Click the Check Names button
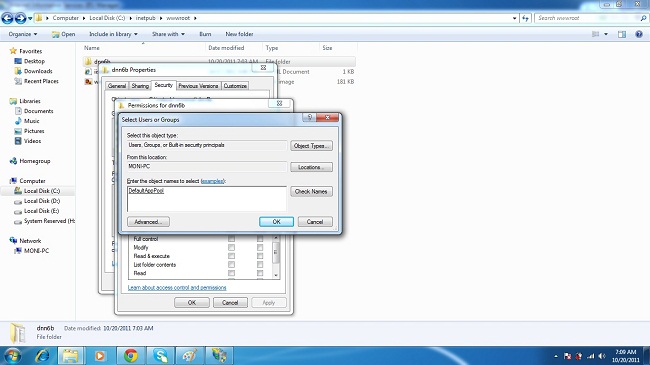 [311, 192]
